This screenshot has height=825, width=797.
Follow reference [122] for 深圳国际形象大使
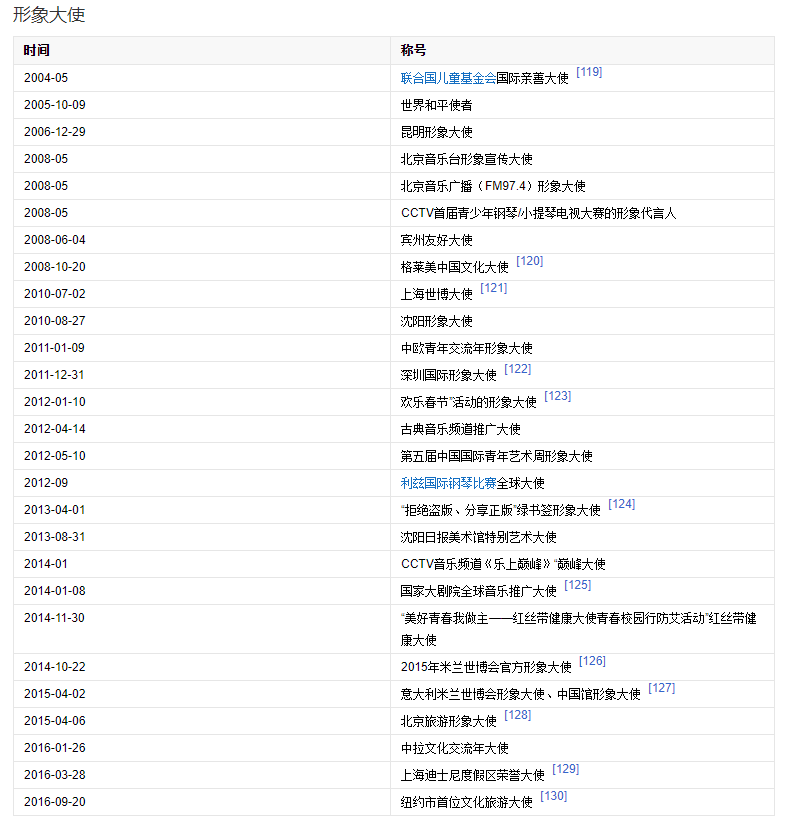(x=518, y=369)
